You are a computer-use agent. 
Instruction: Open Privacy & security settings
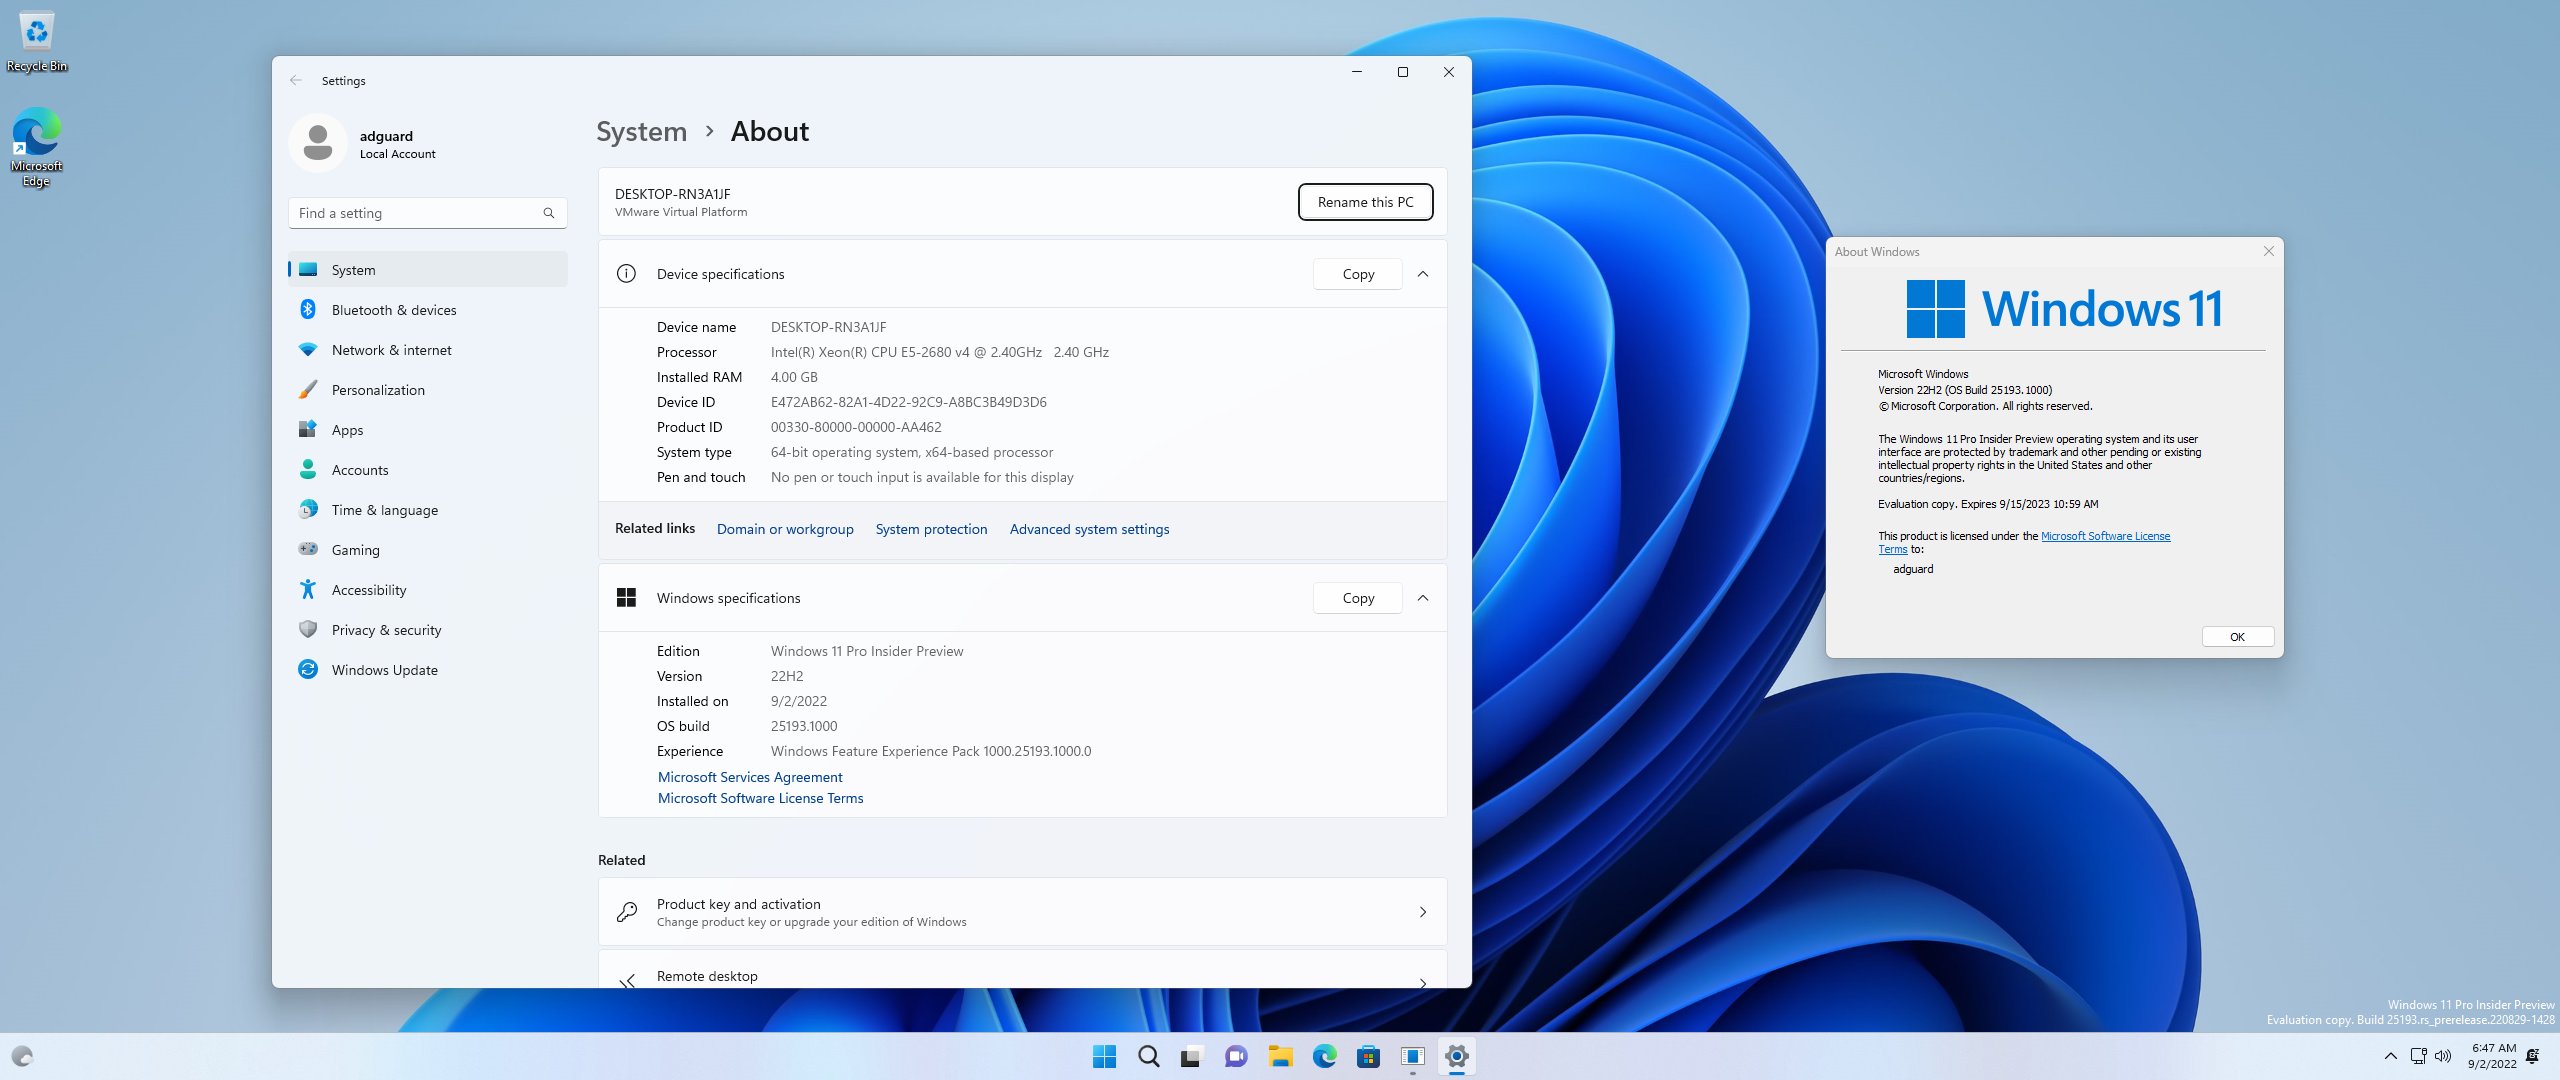(386, 630)
